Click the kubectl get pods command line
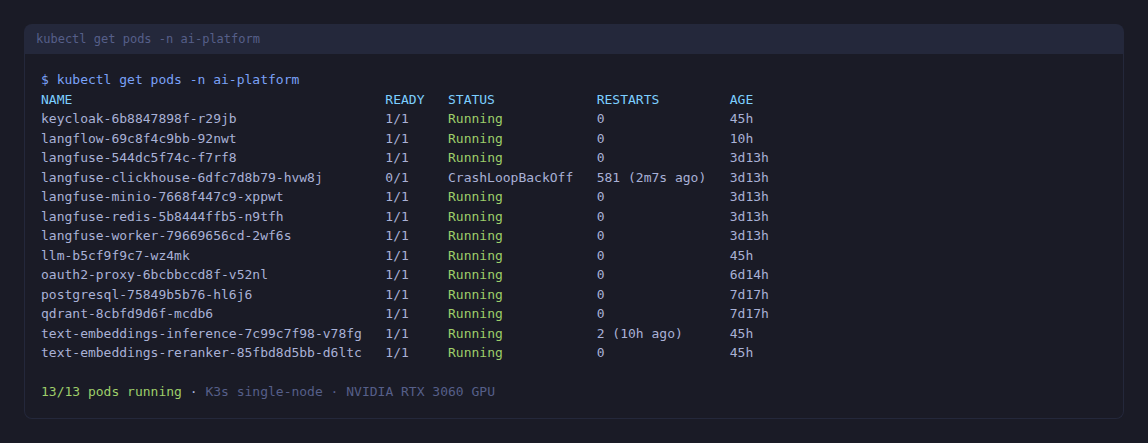 [170, 80]
